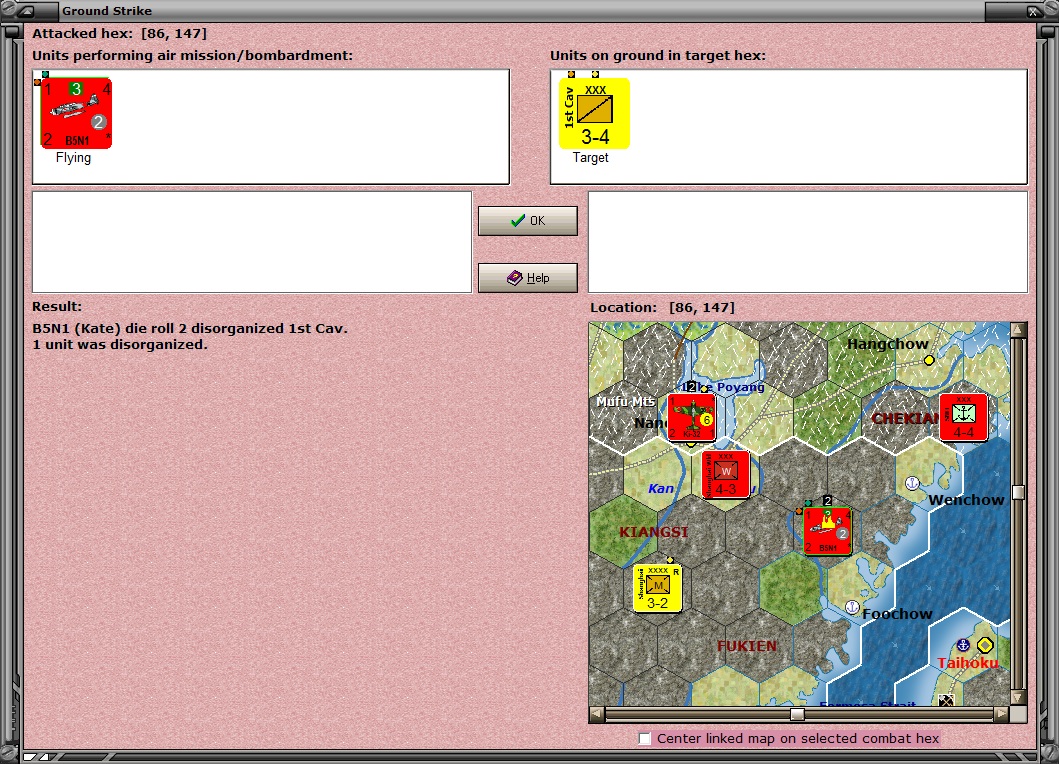The height and width of the screenshot is (764, 1059).
Task: Click the Ki-32 aircraft counter on map
Action: (692, 417)
